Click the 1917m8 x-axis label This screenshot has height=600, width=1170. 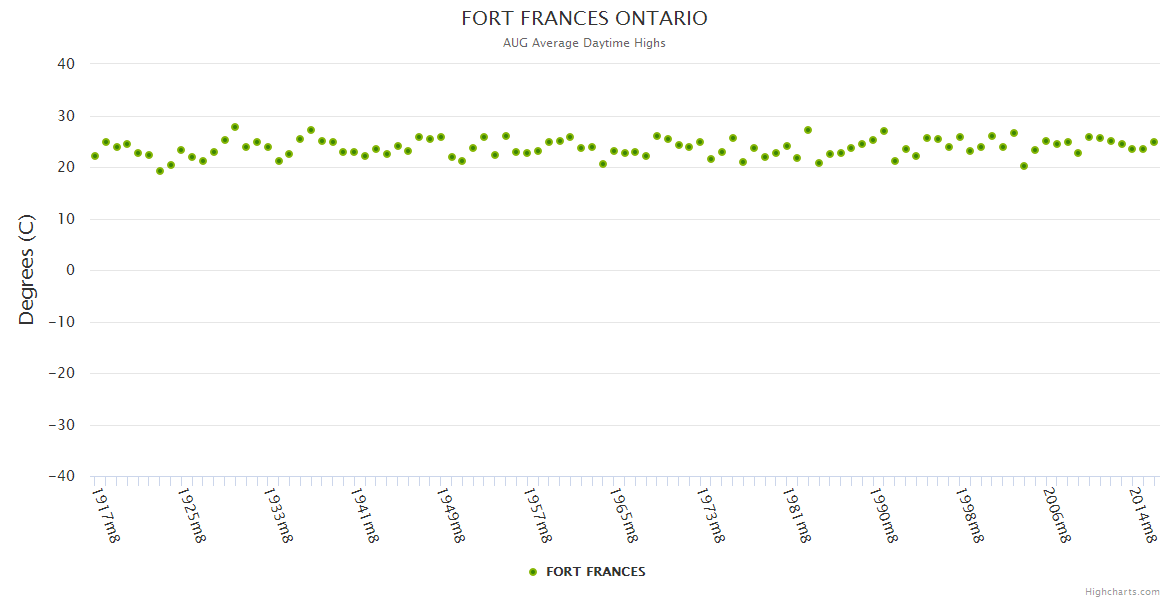[106, 514]
